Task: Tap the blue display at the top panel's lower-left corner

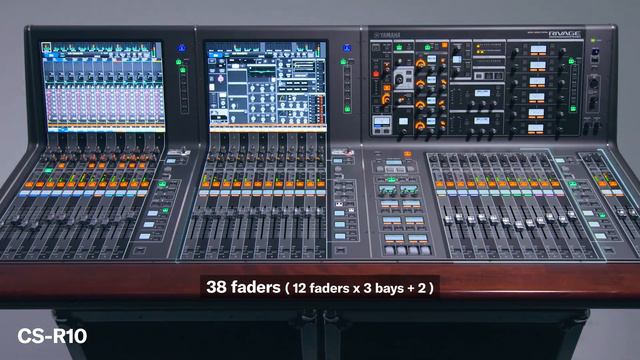Action: pos(382,121)
